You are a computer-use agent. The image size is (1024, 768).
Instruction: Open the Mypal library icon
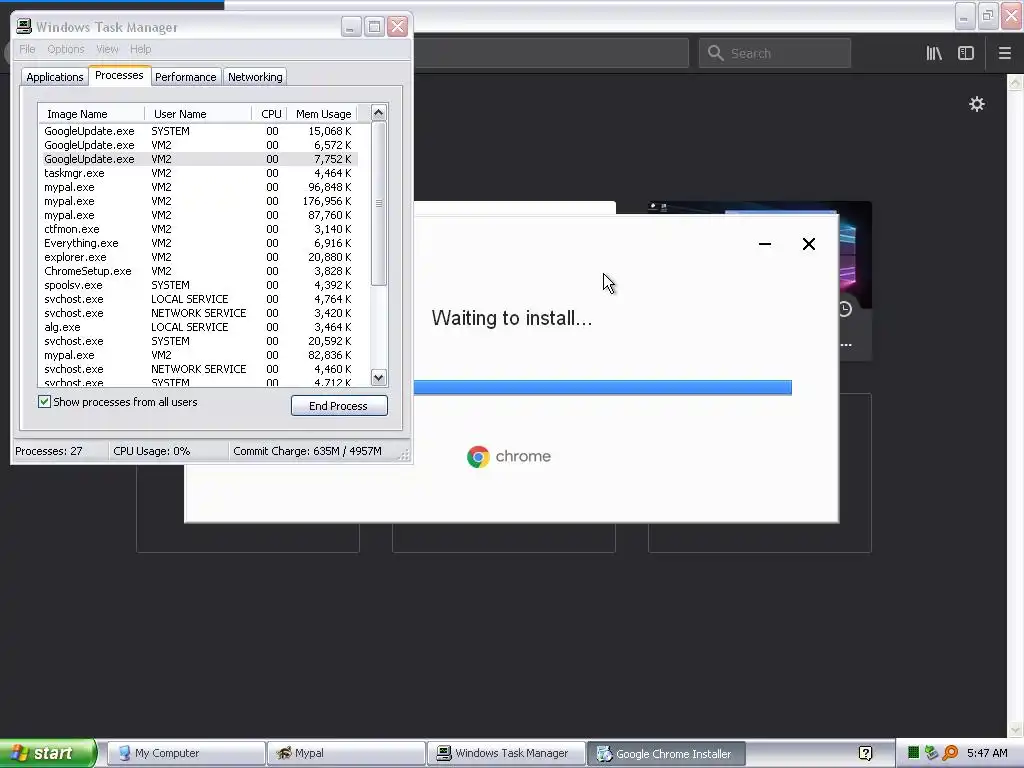click(x=934, y=54)
